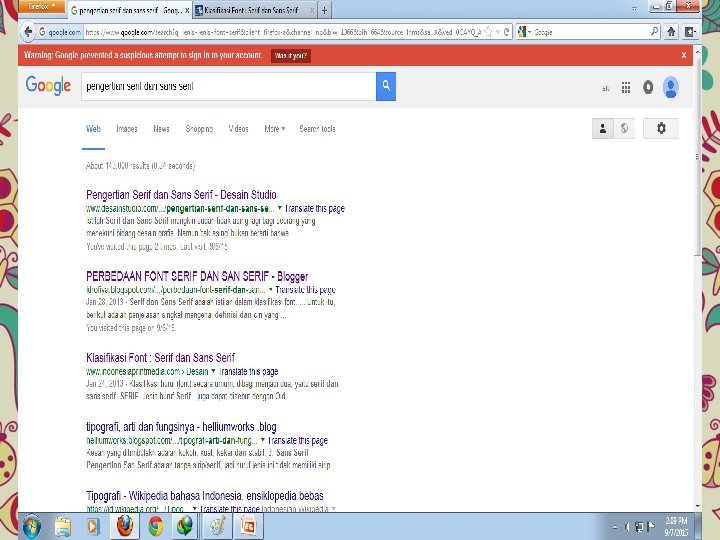Select the News search tab
The height and width of the screenshot is (540, 720).
[161, 129]
